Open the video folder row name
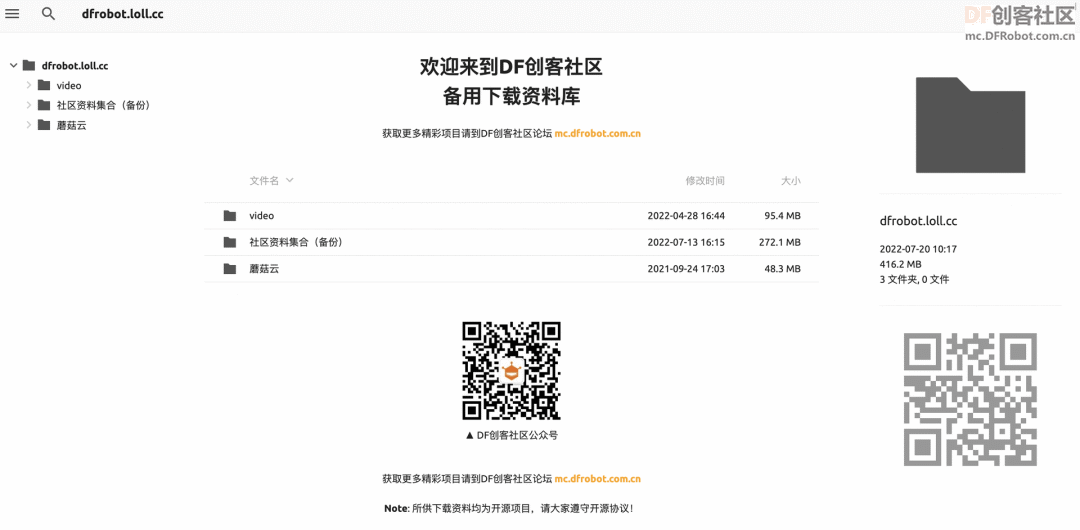1080x530 pixels. pos(262,216)
